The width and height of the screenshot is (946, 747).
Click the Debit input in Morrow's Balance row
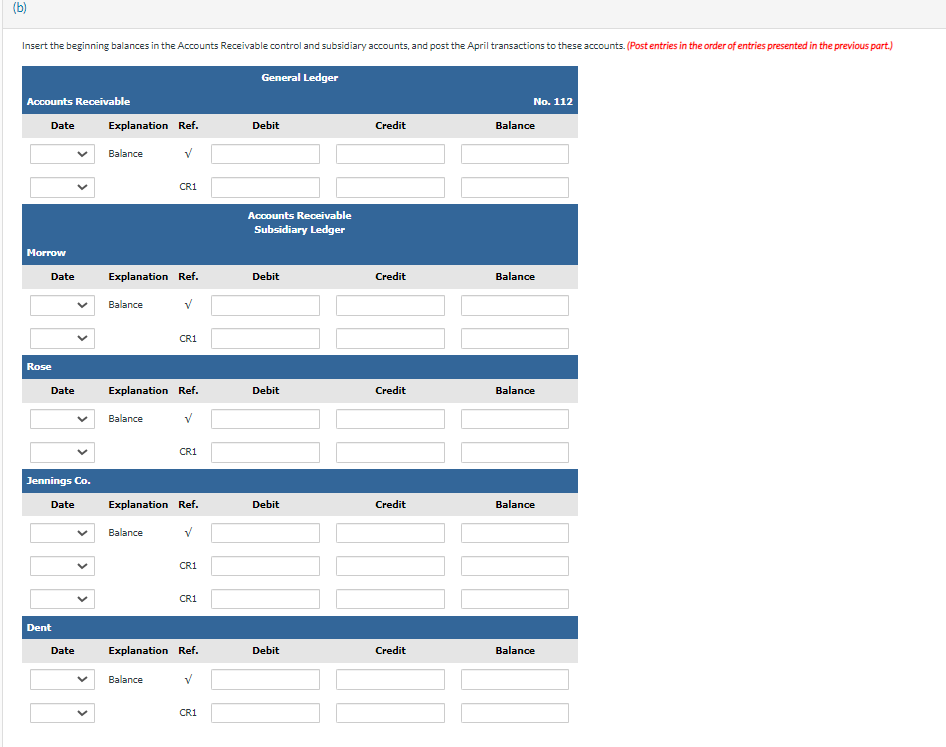[x=265, y=304]
